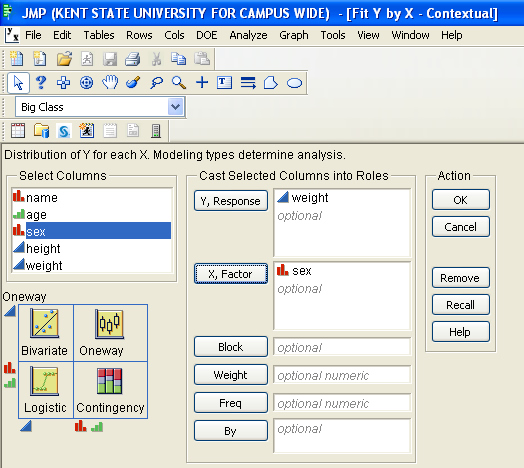The width and height of the screenshot is (524, 468).
Task: Click the Save disk toolbar icon
Action: 110,59
